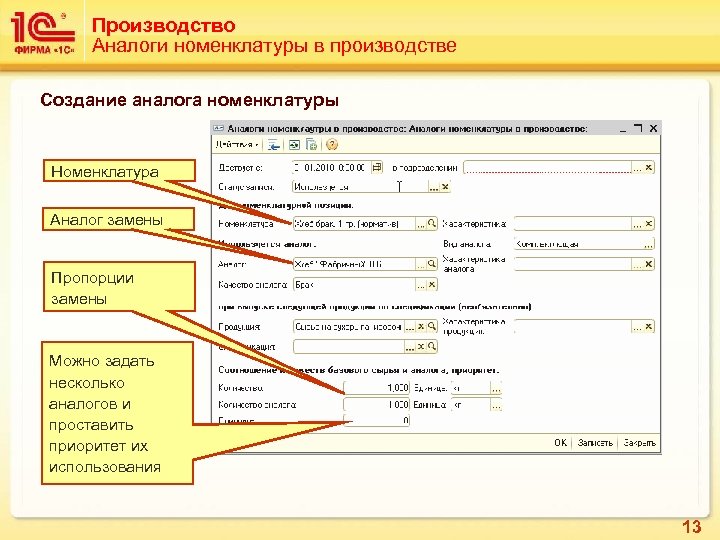The image size is (720, 540).
Task: Click the Количество value field
Action: click(x=377, y=388)
